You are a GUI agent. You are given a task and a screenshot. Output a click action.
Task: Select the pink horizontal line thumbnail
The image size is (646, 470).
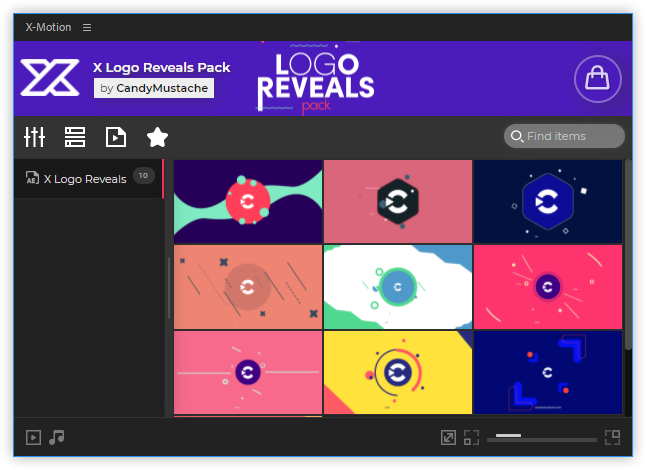pyautogui.click(x=248, y=372)
